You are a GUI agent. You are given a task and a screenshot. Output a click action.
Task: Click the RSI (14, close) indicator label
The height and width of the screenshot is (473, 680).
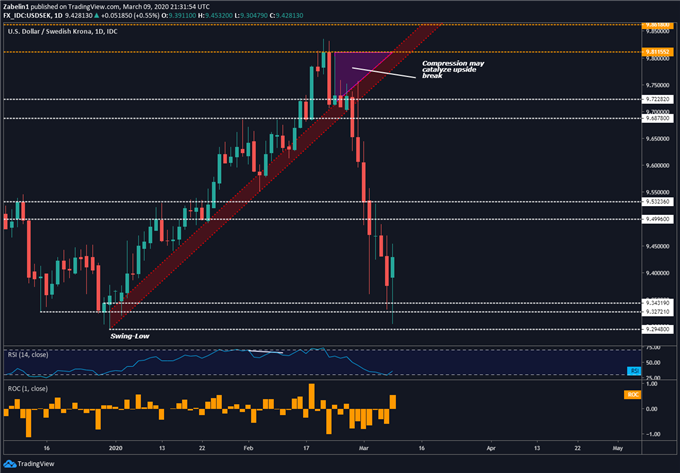(x=28, y=355)
